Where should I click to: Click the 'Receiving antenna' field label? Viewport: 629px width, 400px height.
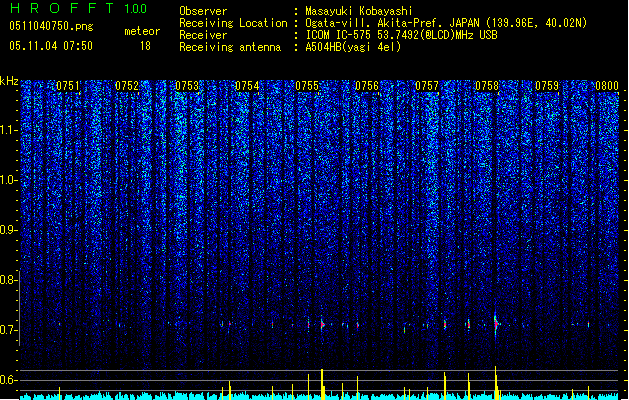[230, 47]
